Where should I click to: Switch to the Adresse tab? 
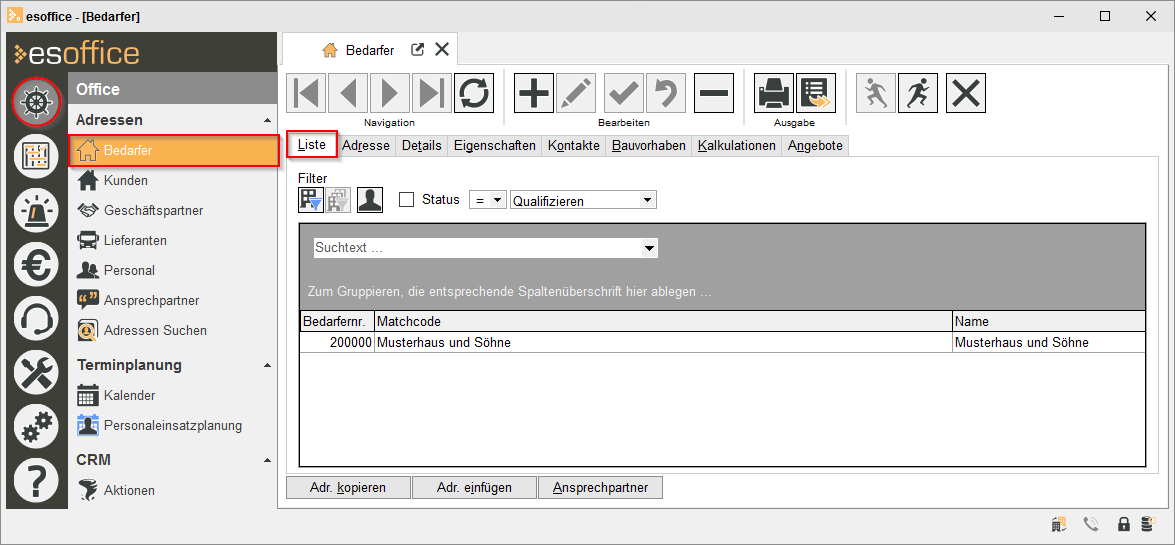coord(366,146)
